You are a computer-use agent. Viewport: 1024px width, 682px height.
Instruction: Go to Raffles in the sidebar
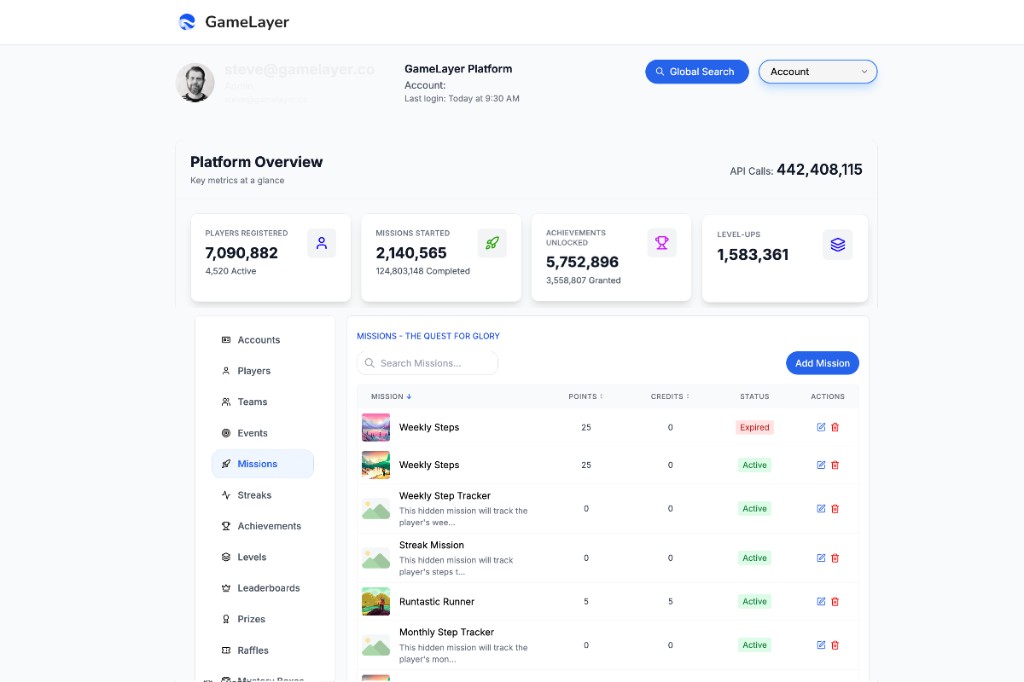pos(263,650)
